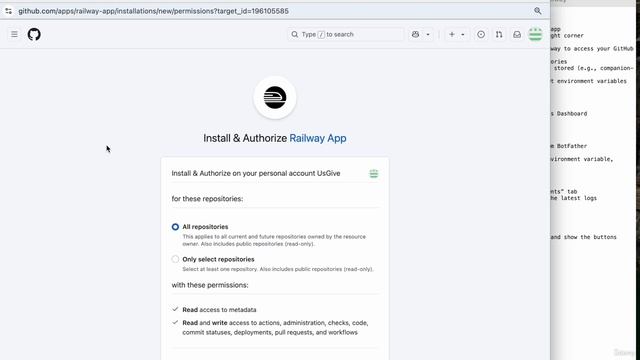Click 'Botfather' line in background text window
This screenshot has width=640, height=360.
[569, 146]
